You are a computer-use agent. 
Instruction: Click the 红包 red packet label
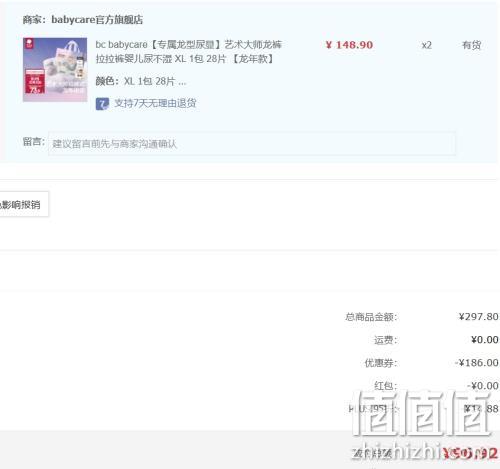pyautogui.click(x=386, y=386)
